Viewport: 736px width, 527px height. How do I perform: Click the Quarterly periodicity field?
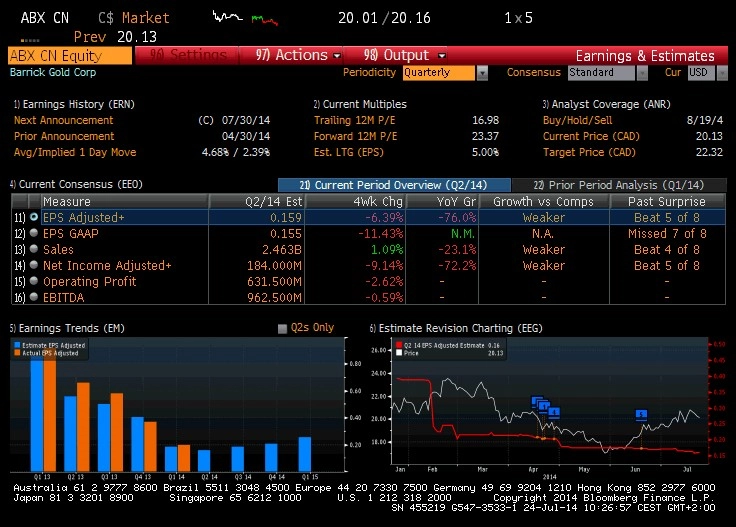439,73
